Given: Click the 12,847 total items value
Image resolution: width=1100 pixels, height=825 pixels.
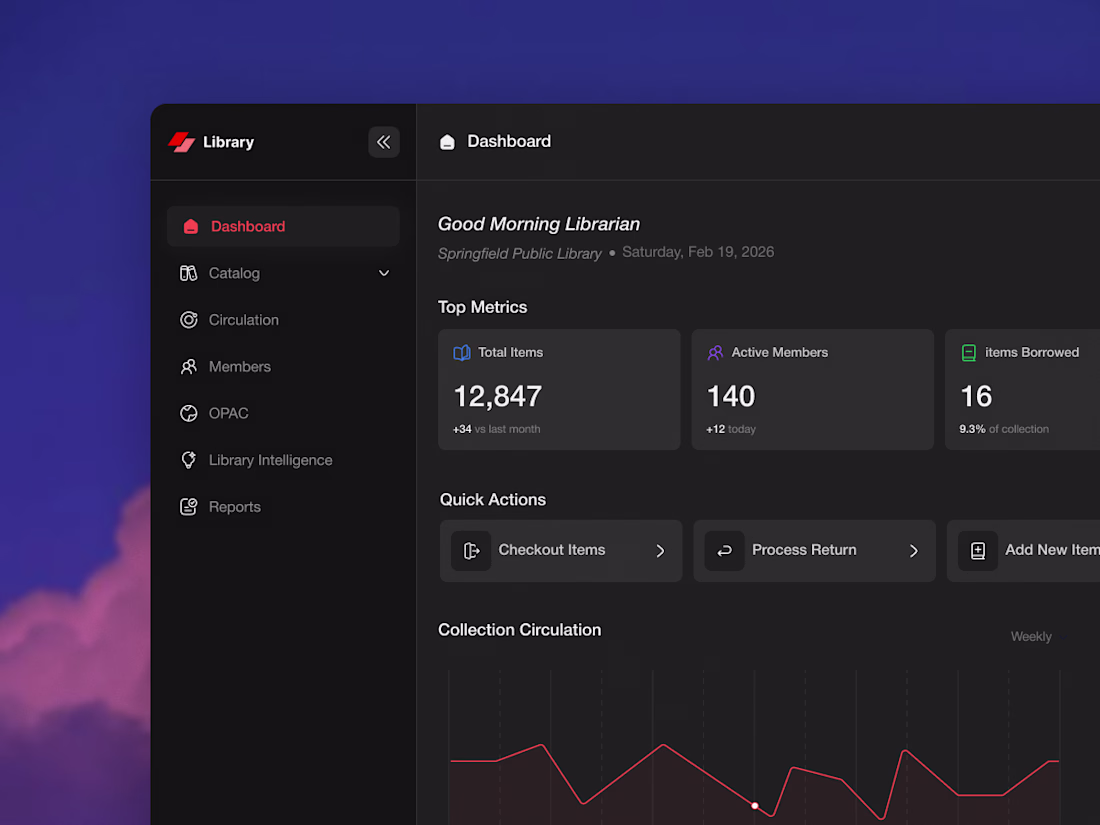Looking at the screenshot, I should (x=497, y=396).
